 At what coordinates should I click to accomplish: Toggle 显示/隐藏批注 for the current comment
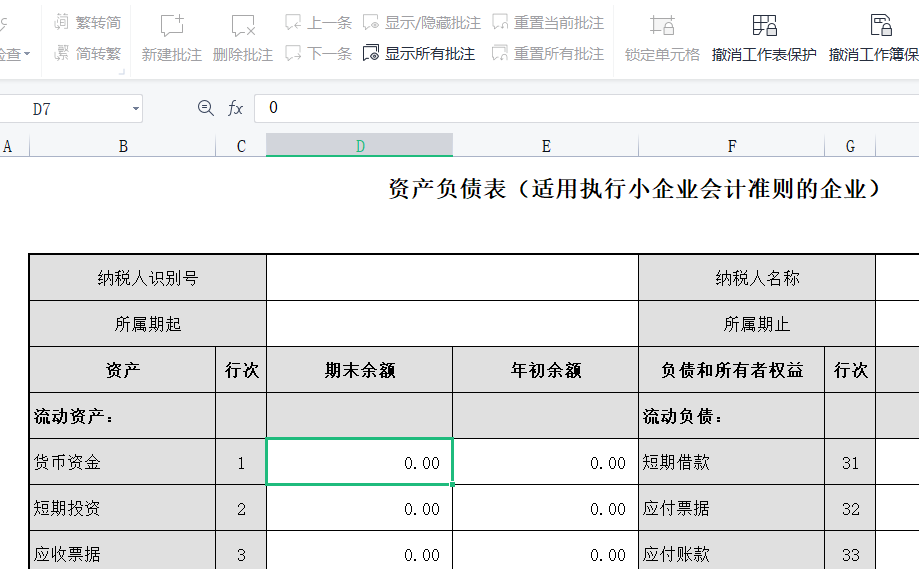coord(421,23)
